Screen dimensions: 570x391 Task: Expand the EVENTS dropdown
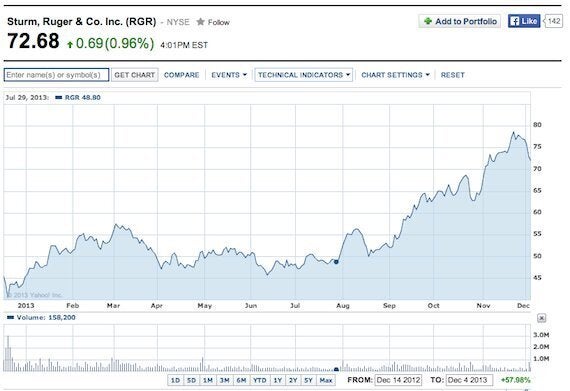(229, 75)
